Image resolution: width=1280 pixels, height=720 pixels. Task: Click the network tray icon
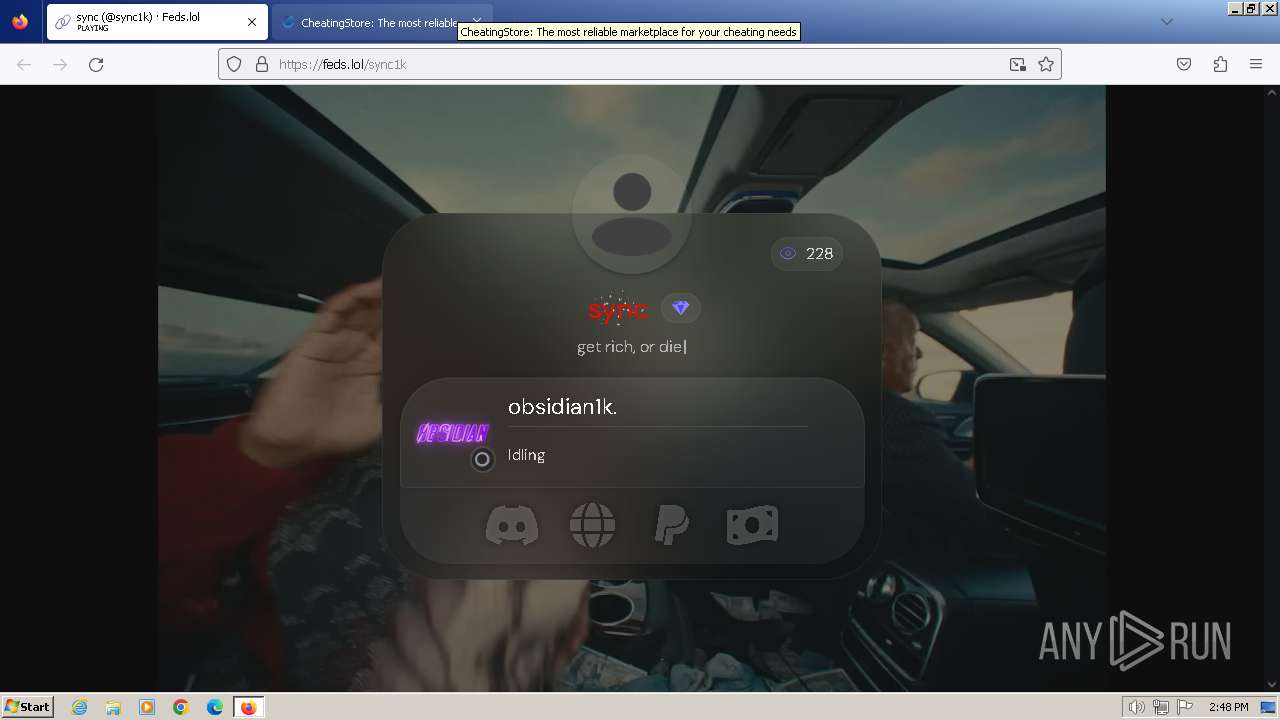coord(1161,707)
